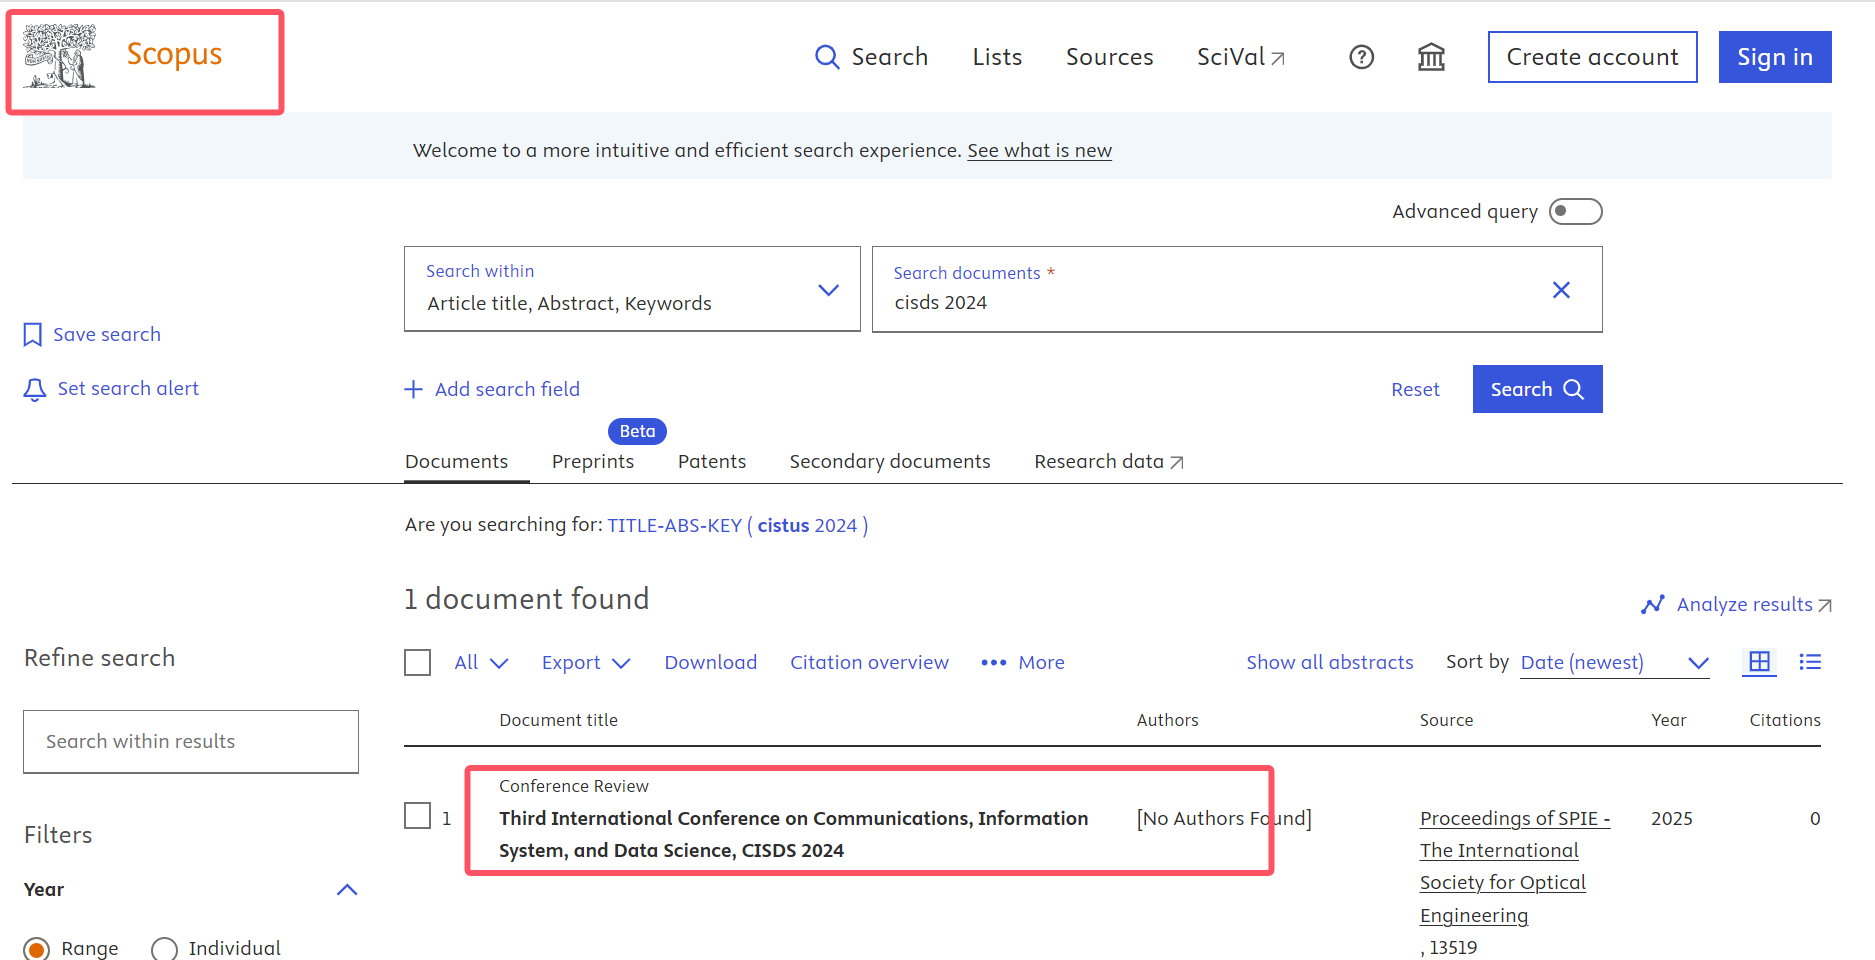Open the institution building icon
Screen dimensions: 1875x960
pyautogui.click(x=1431, y=57)
